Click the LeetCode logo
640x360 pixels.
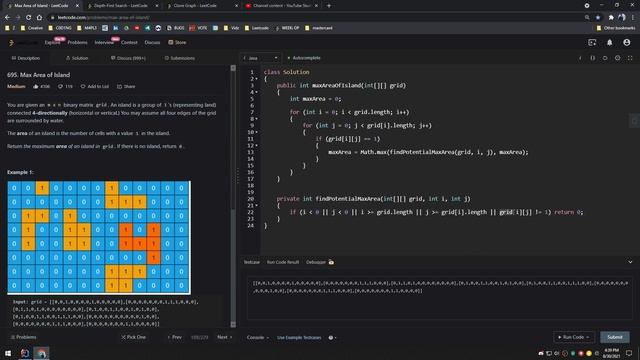tap(11, 42)
